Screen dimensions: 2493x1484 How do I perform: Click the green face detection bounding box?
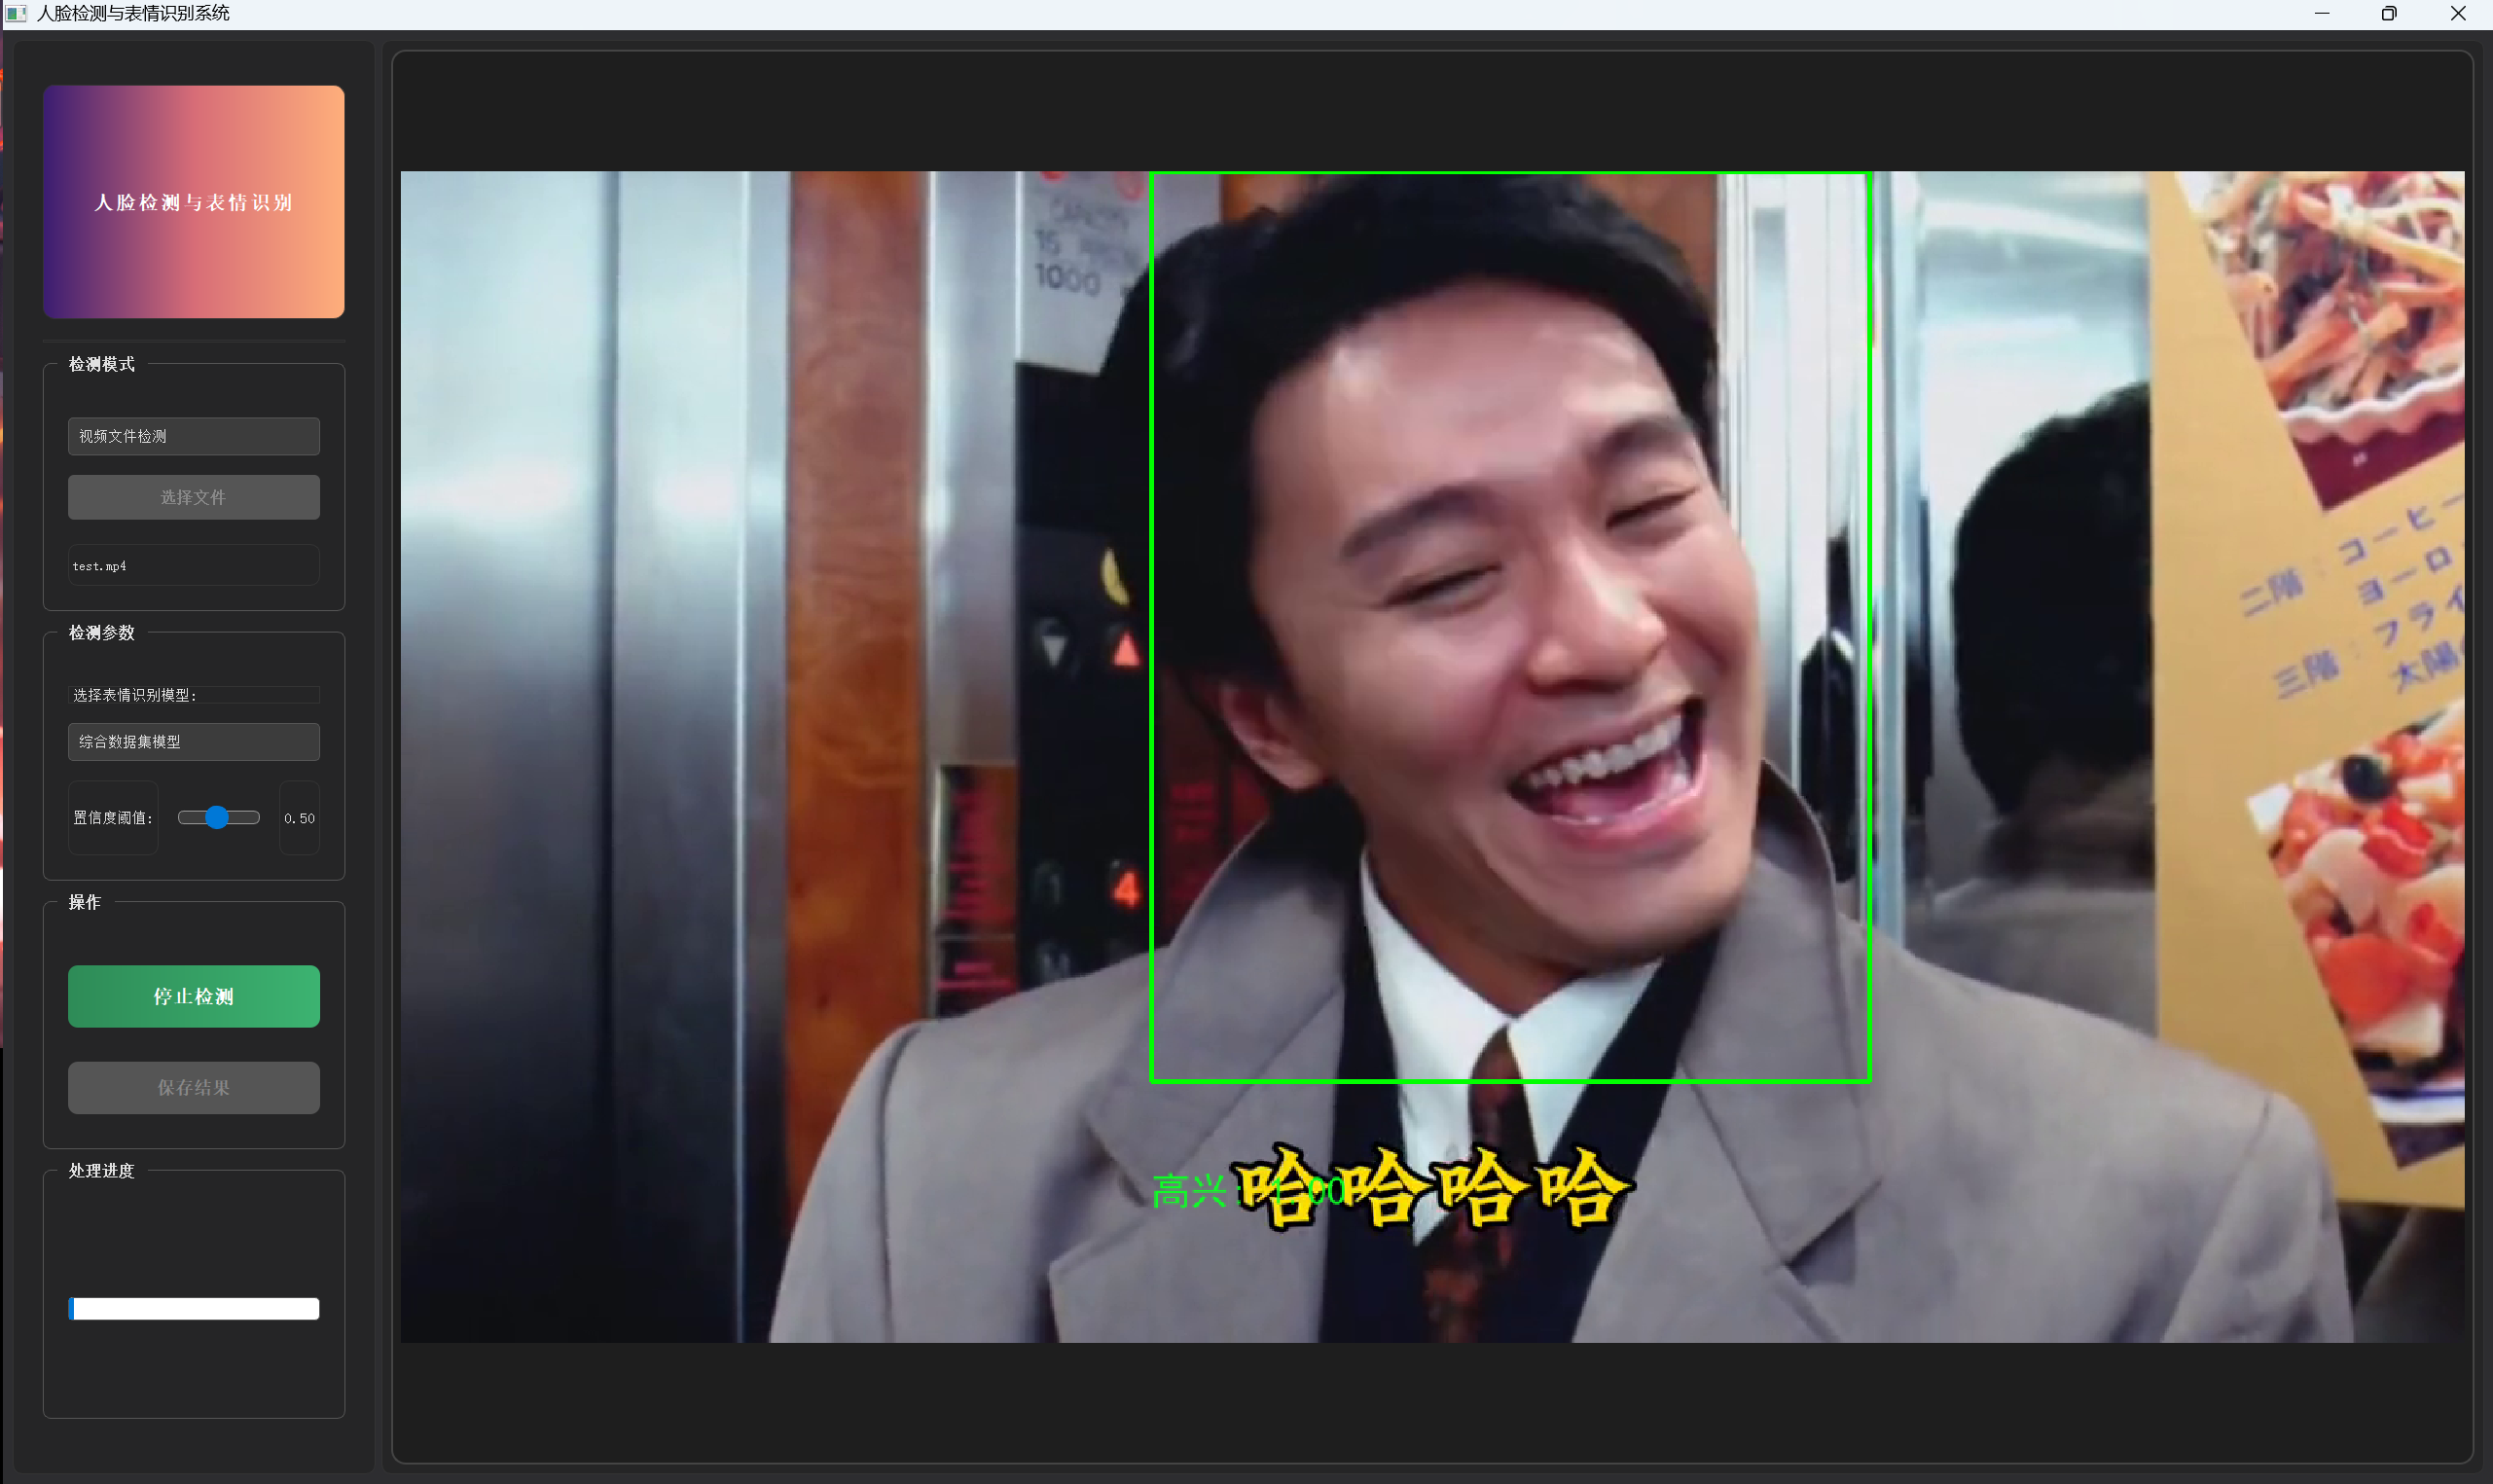(1509, 174)
